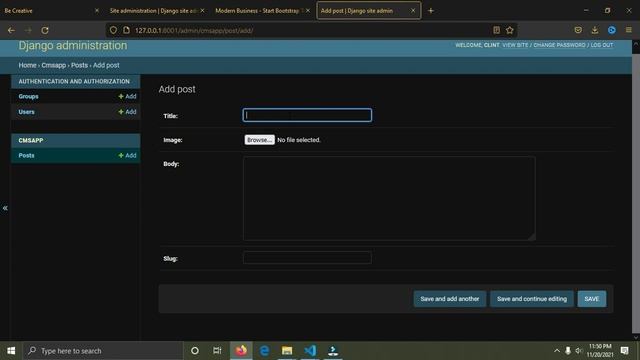Screen dimensions: 640x360
Task: Click Save and add another
Action: pos(450,299)
